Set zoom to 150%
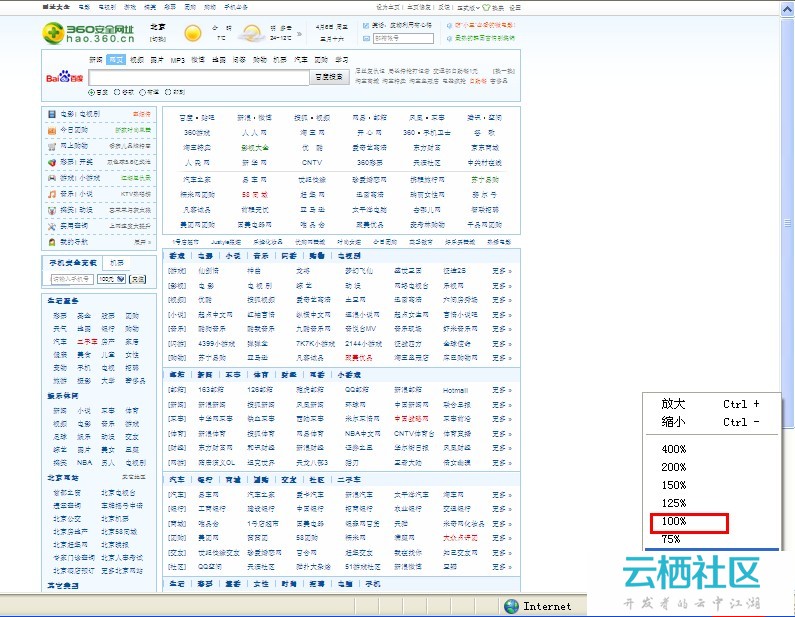Viewport: 795px width, 617px height. click(x=674, y=485)
